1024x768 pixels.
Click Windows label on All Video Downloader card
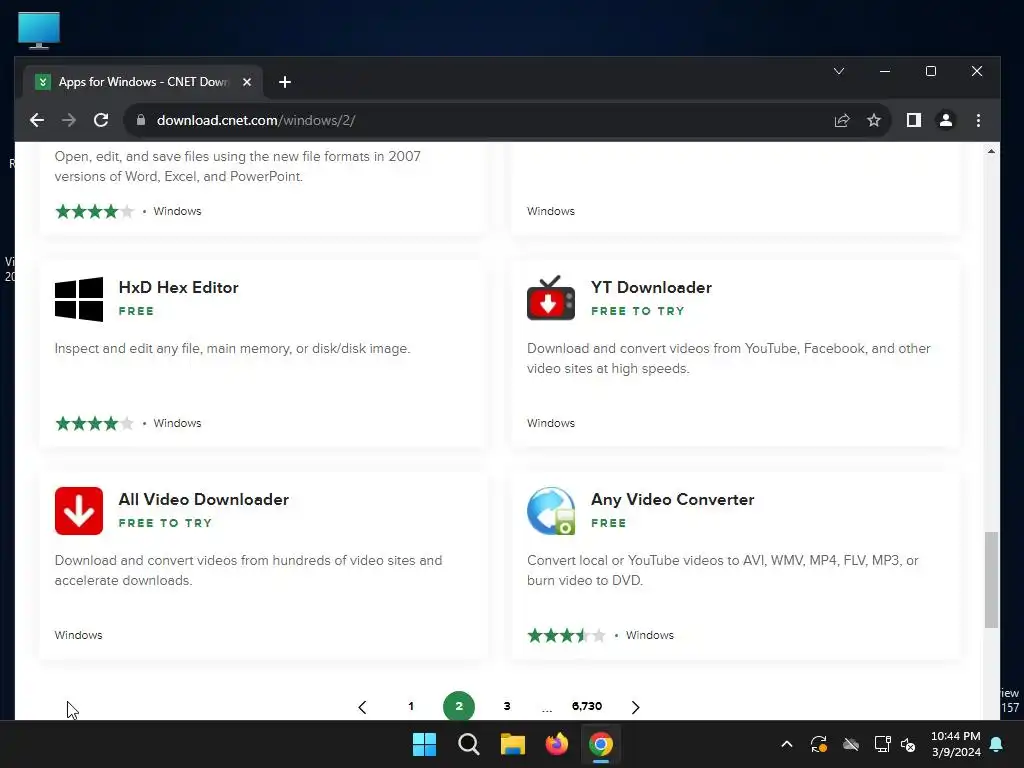[x=78, y=635]
